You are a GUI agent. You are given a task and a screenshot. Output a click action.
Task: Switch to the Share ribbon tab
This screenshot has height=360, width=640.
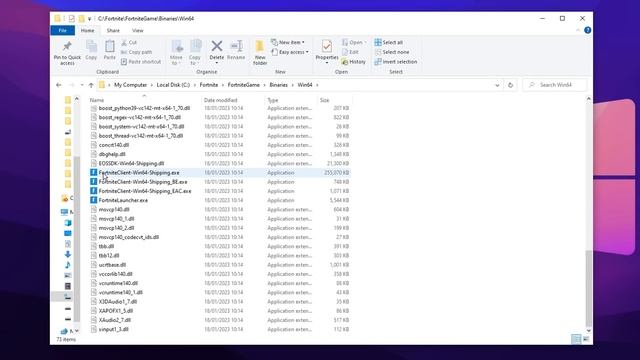tap(113, 30)
